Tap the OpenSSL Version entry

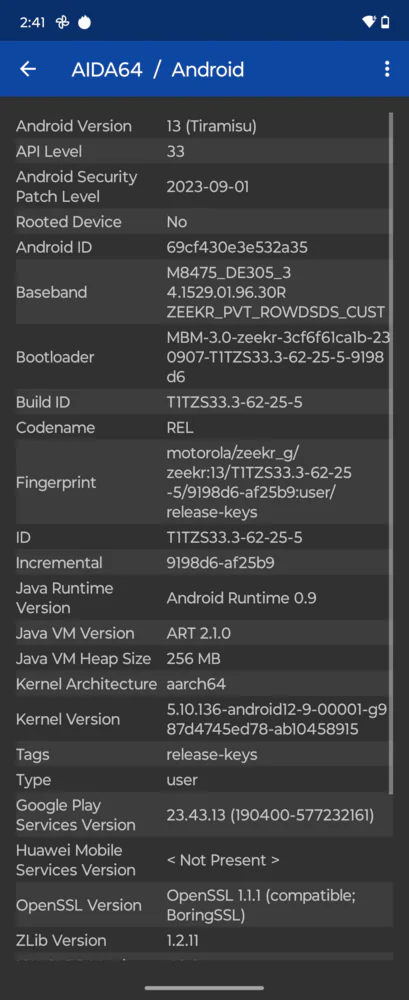click(201, 905)
